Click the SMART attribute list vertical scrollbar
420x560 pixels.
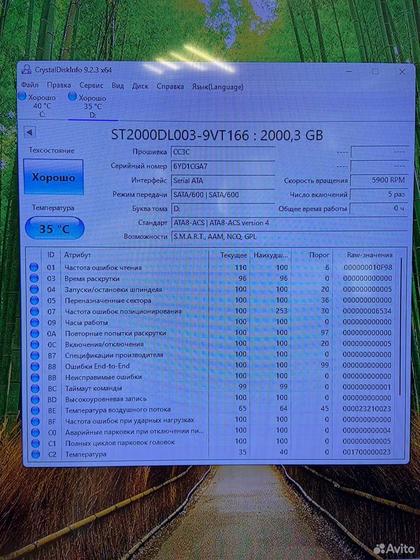400,327
